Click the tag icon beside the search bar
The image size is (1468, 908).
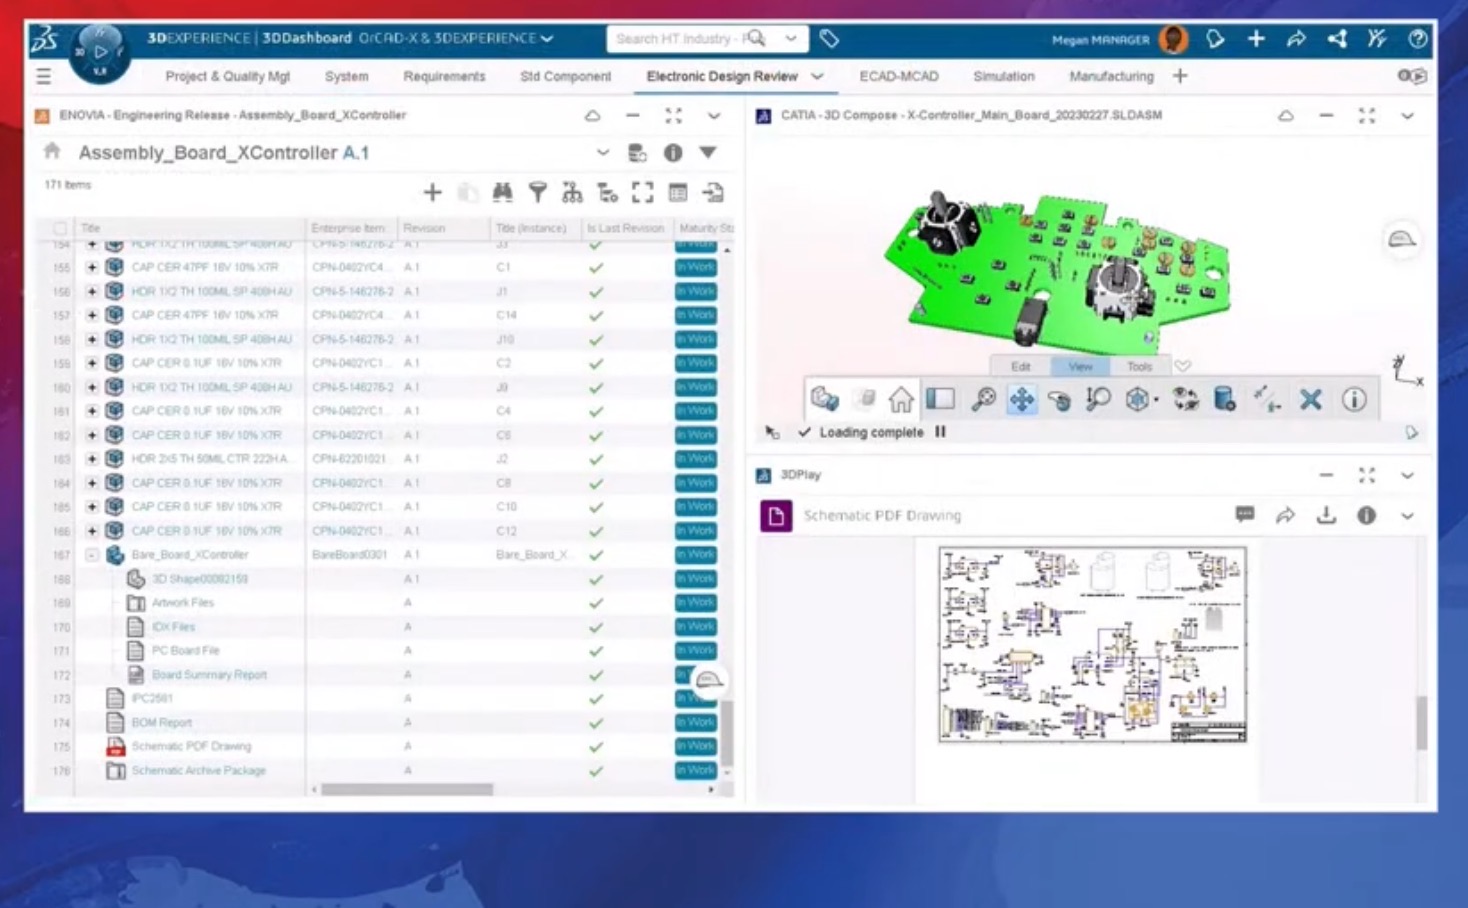point(829,39)
